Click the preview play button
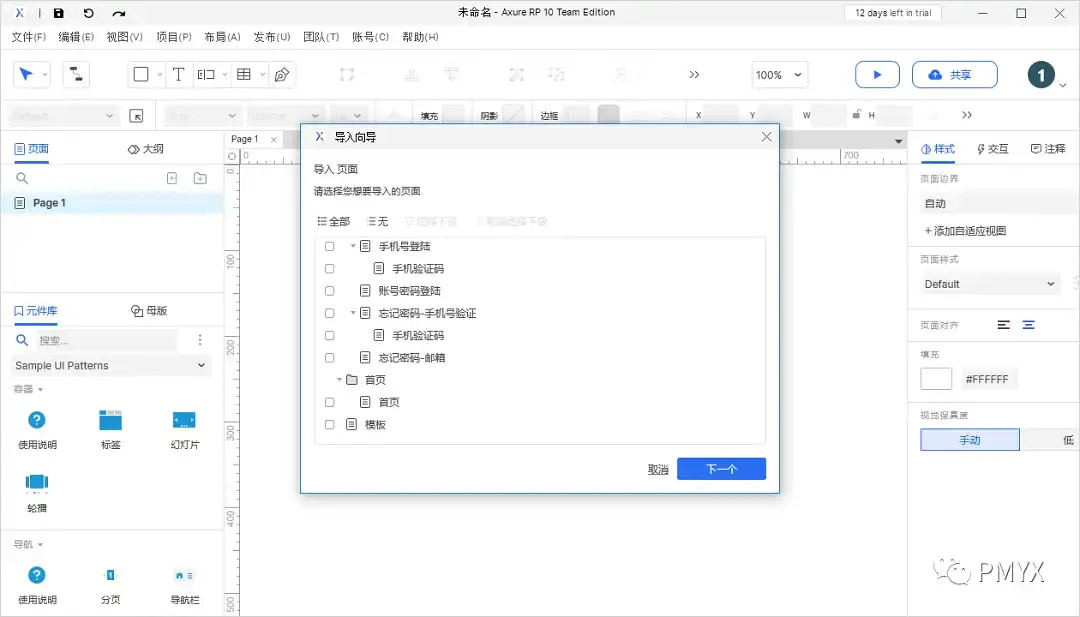This screenshot has height=617, width=1080. [877, 74]
